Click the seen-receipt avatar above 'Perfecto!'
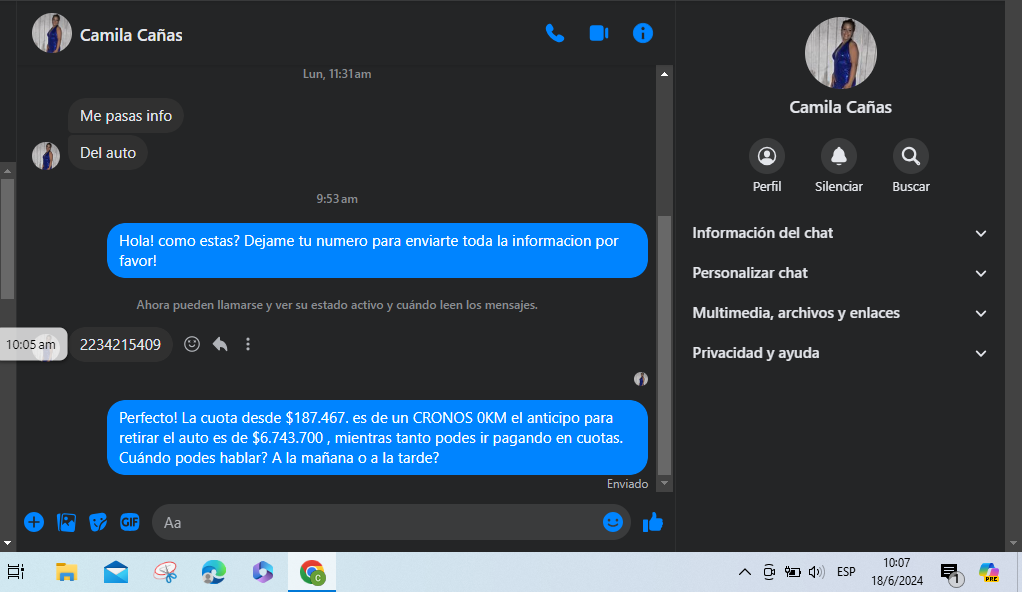1022x592 pixels. pos(641,379)
